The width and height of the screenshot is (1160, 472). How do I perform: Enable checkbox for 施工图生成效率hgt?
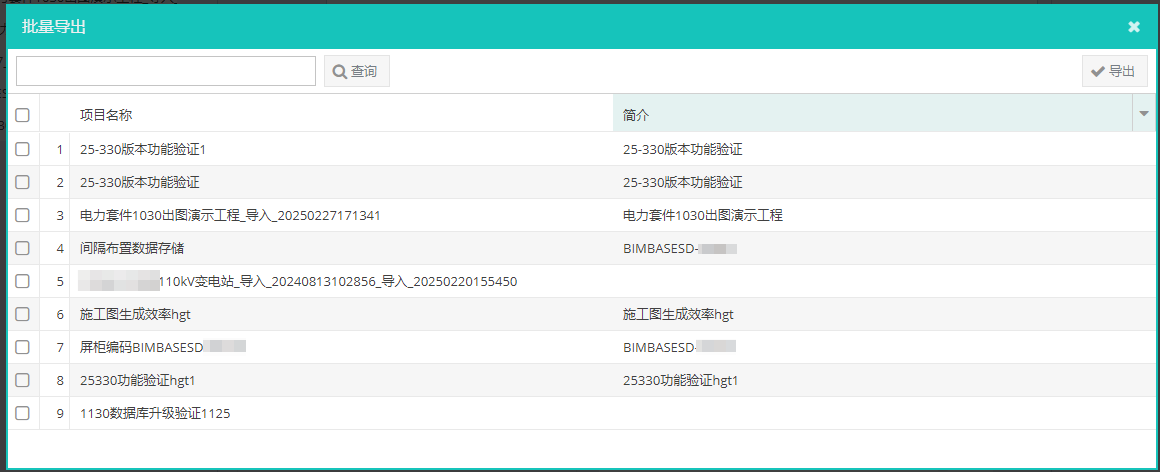coord(22,314)
